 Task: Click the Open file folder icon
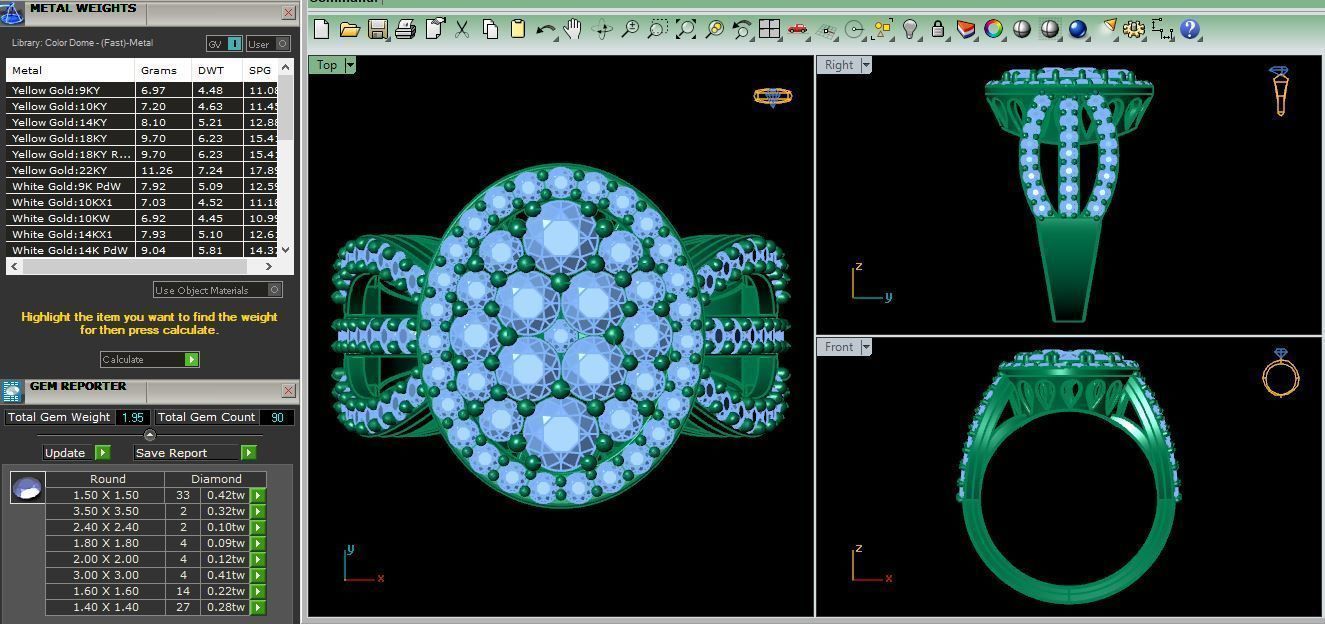[349, 29]
